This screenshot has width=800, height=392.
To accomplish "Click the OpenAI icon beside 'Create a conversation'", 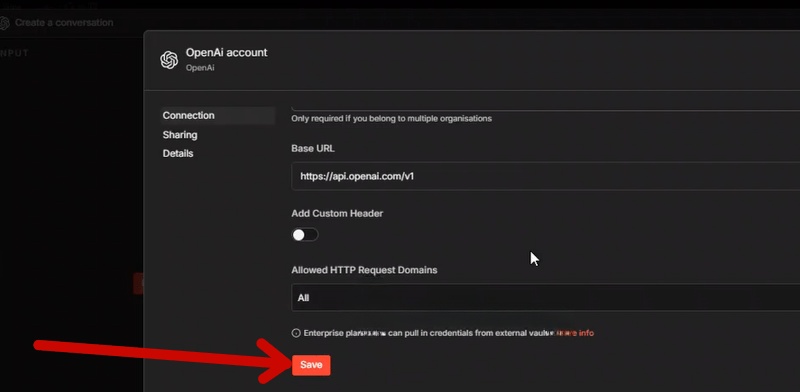I will (x=5, y=23).
